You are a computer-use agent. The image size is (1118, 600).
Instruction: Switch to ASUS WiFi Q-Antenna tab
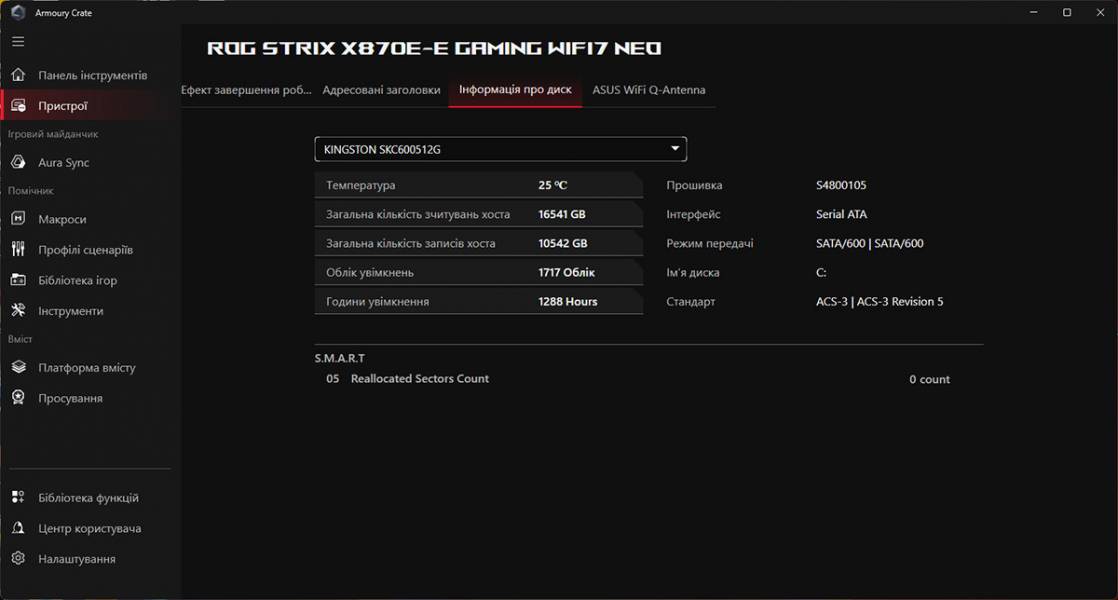click(649, 90)
